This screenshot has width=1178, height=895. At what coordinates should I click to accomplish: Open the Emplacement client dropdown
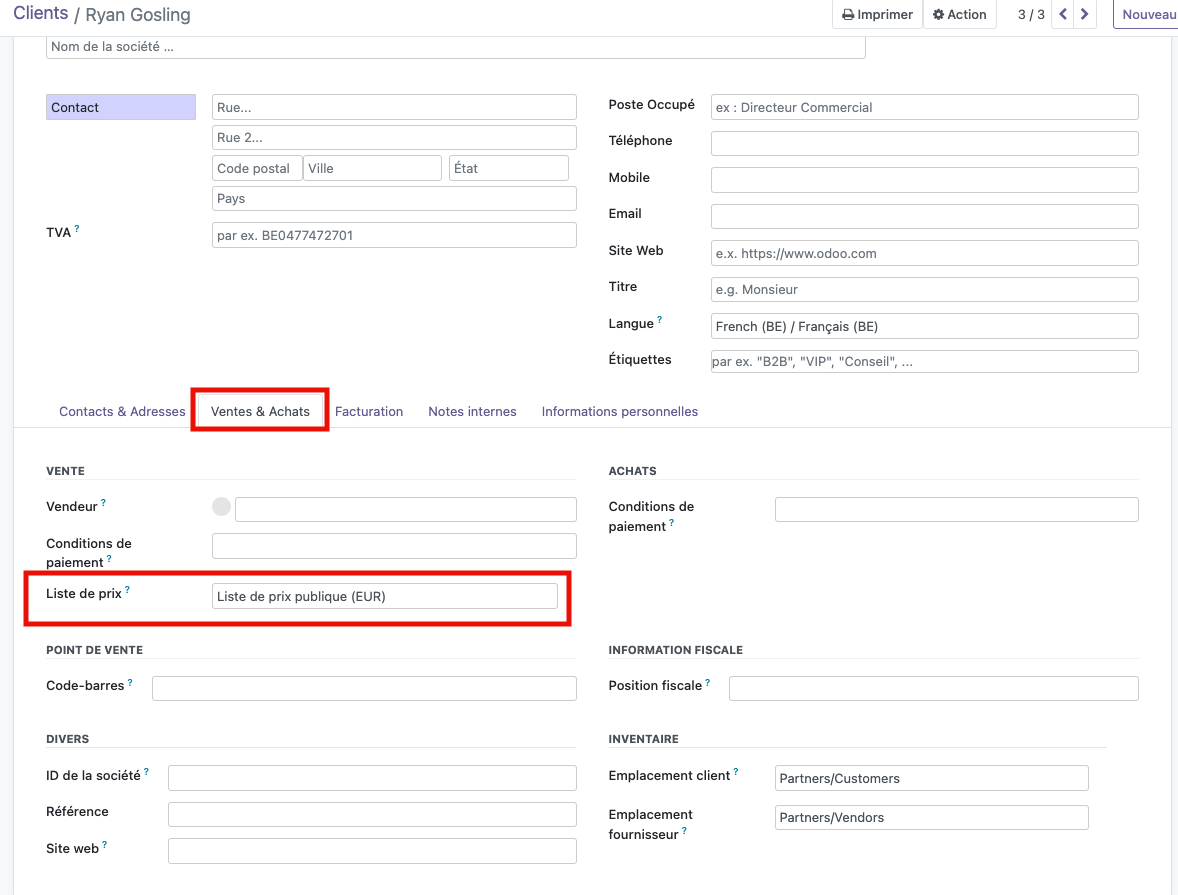pos(931,778)
